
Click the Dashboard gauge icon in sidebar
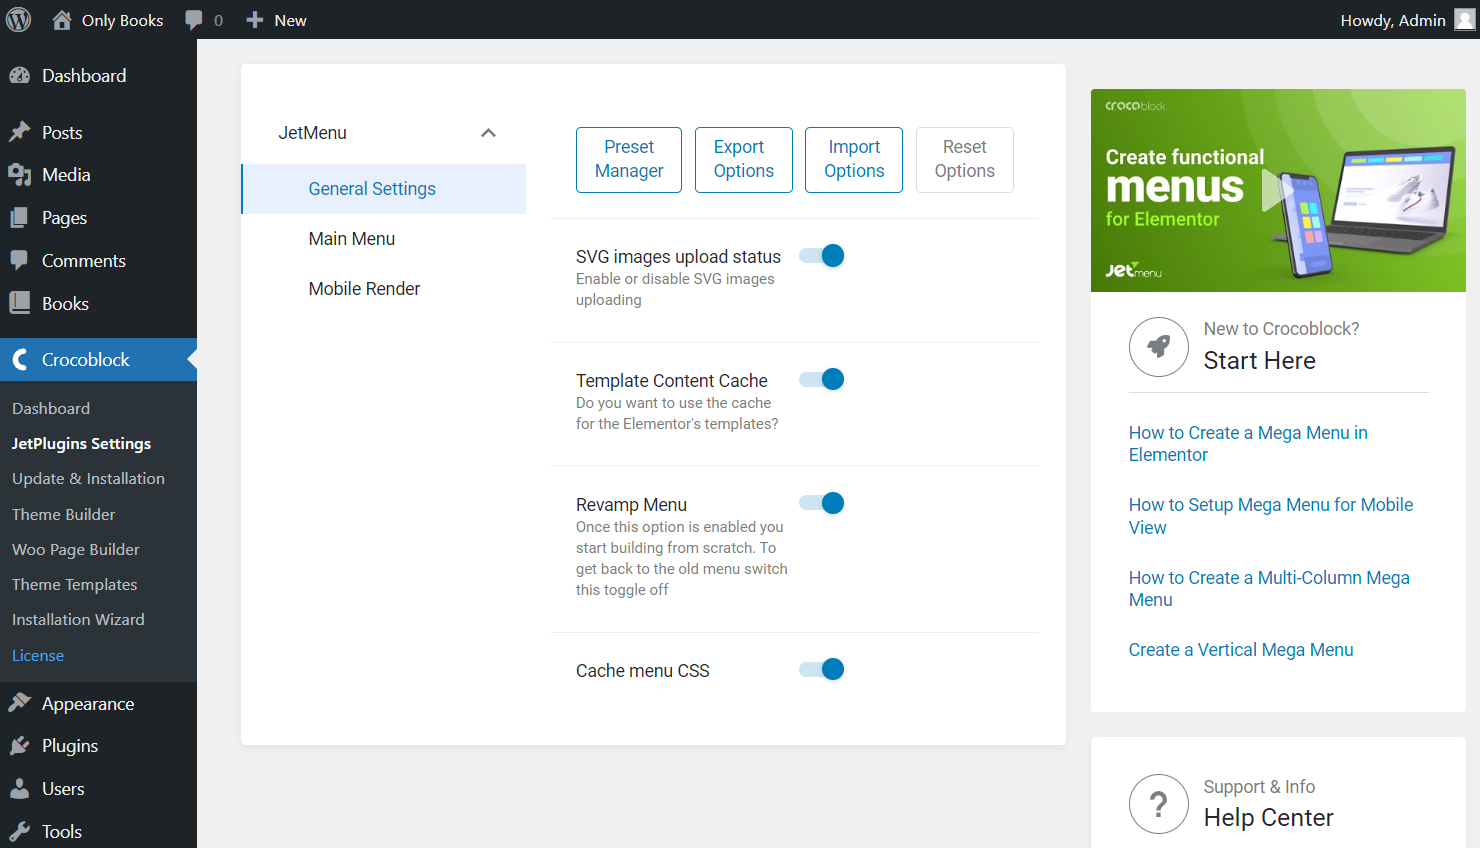19,76
